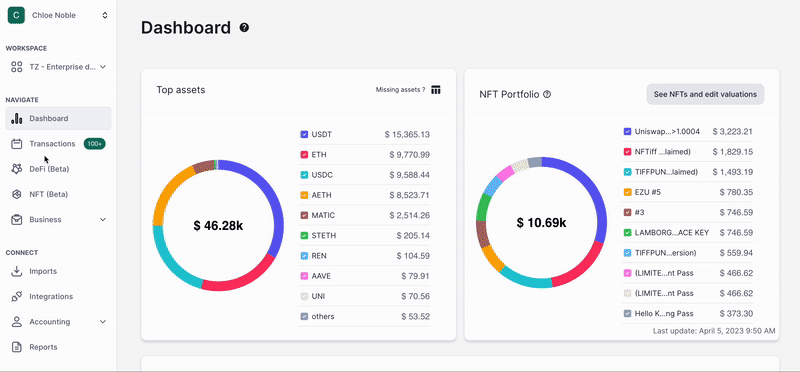Click the DeFi (Beta) sidebar icon
The height and width of the screenshot is (372, 800).
[x=17, y=169]
